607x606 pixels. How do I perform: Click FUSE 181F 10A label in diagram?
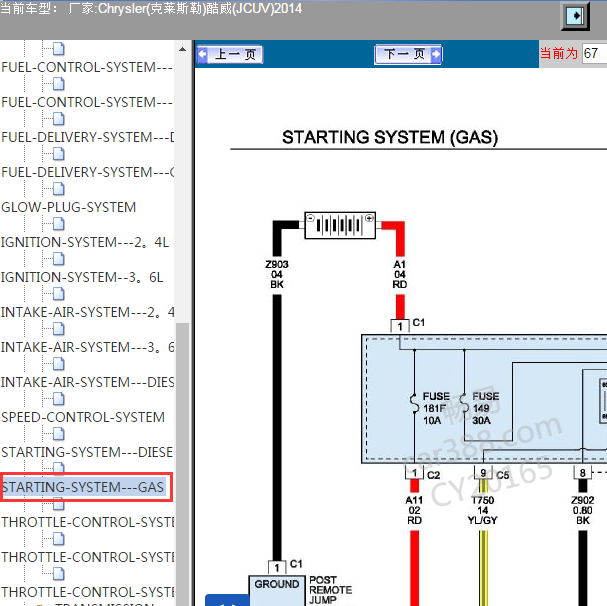(436, 409)
